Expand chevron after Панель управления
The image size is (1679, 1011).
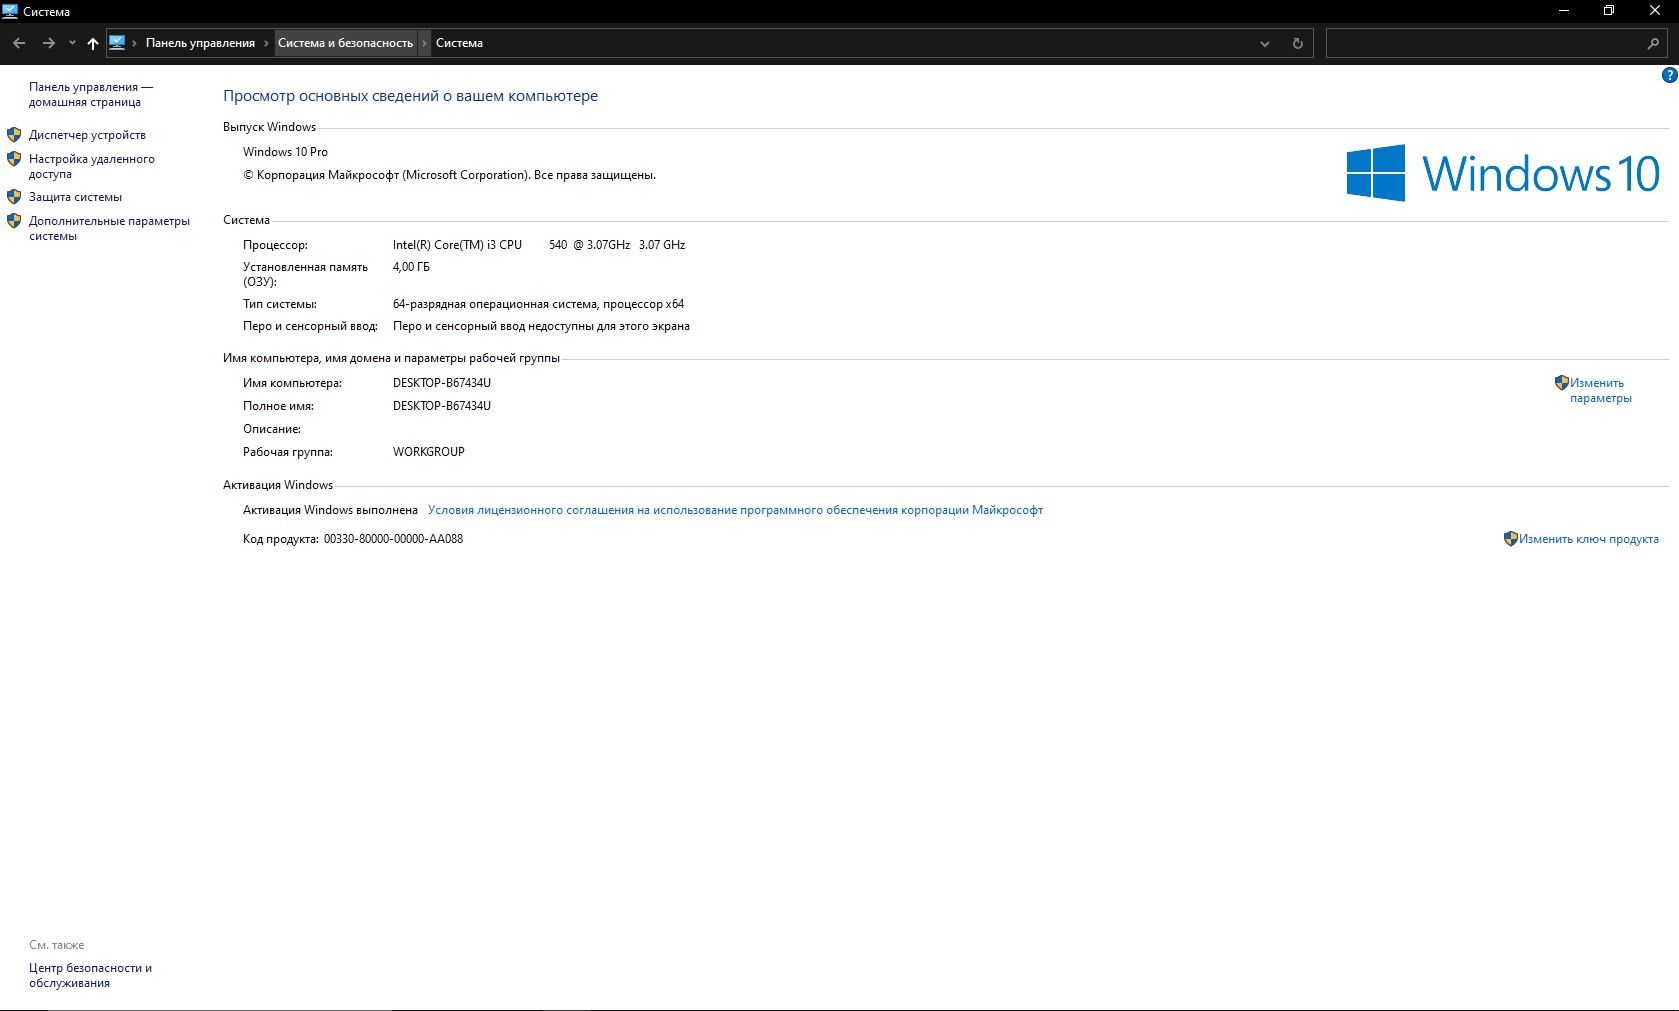click(x=266, y=43)
